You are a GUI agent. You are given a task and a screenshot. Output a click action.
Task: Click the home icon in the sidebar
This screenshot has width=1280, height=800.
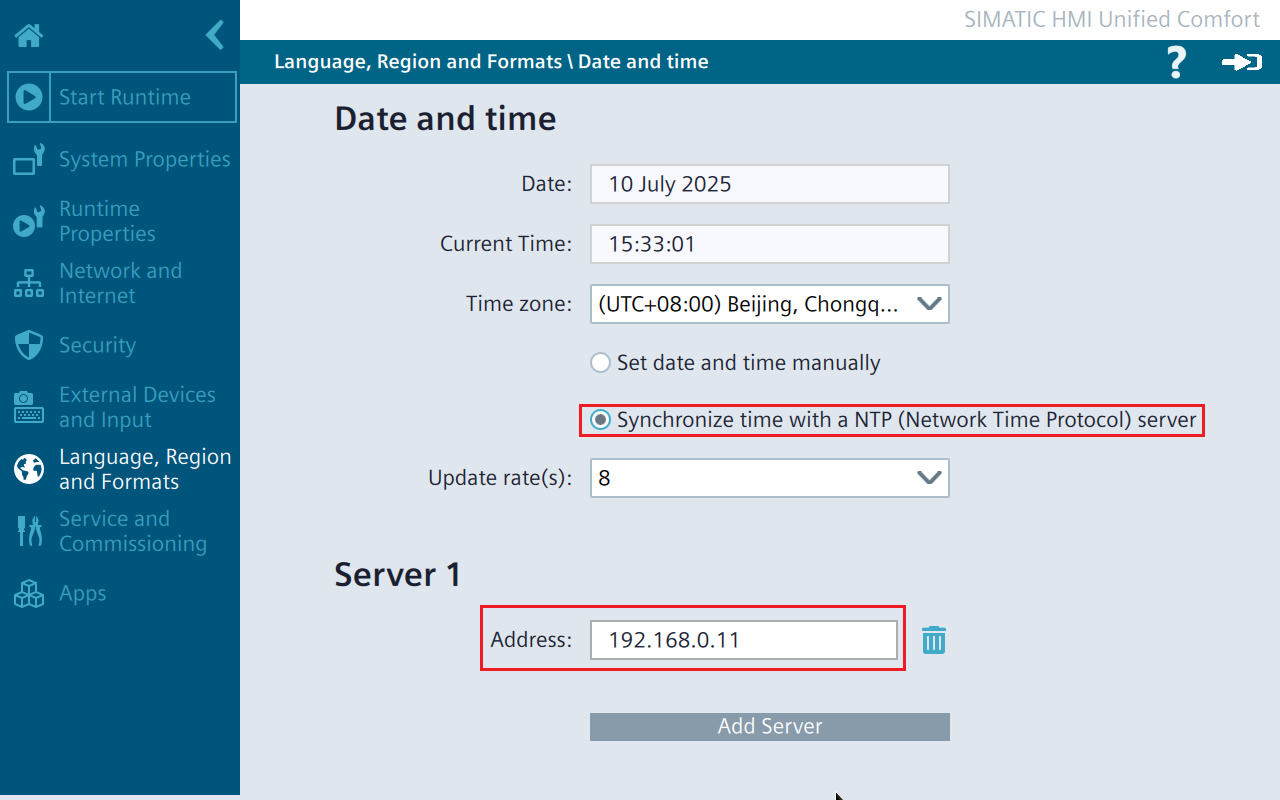(28, 36)
